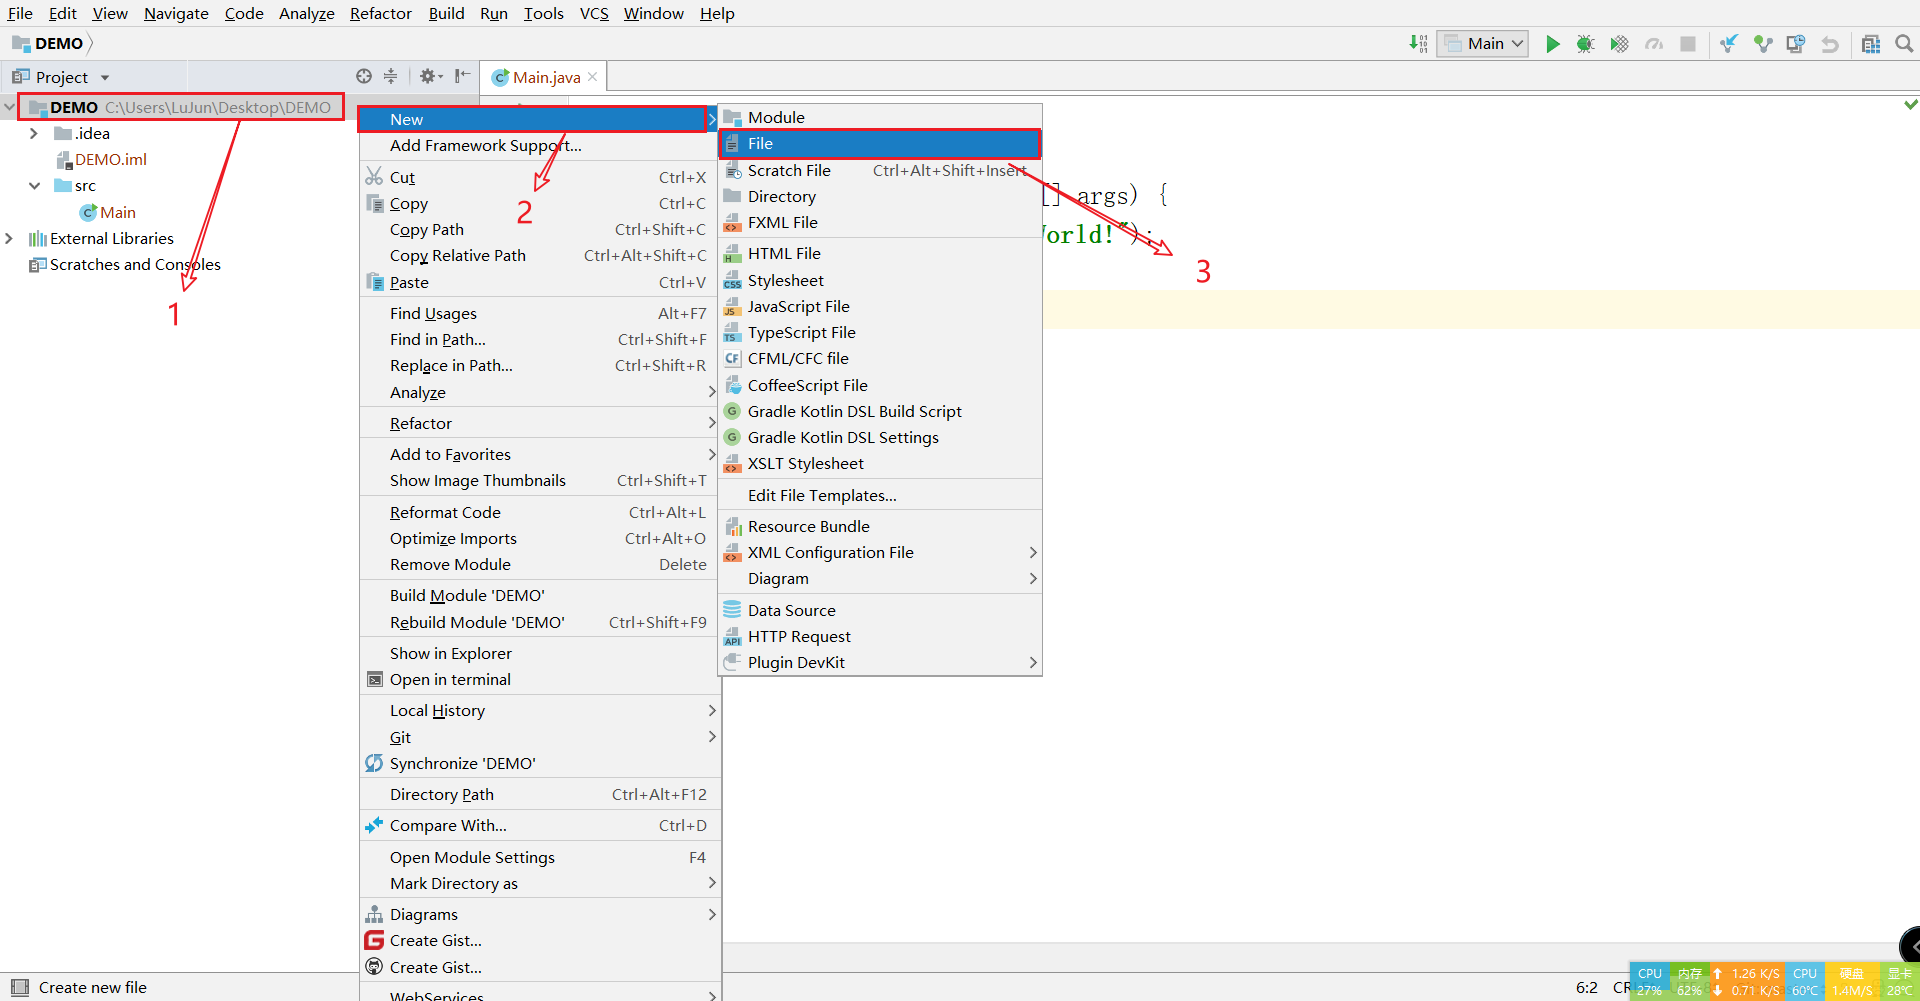Screen dimensions: 1920x1001
Task: Select HTTP Request from New submenu
Action: [881, 636]
